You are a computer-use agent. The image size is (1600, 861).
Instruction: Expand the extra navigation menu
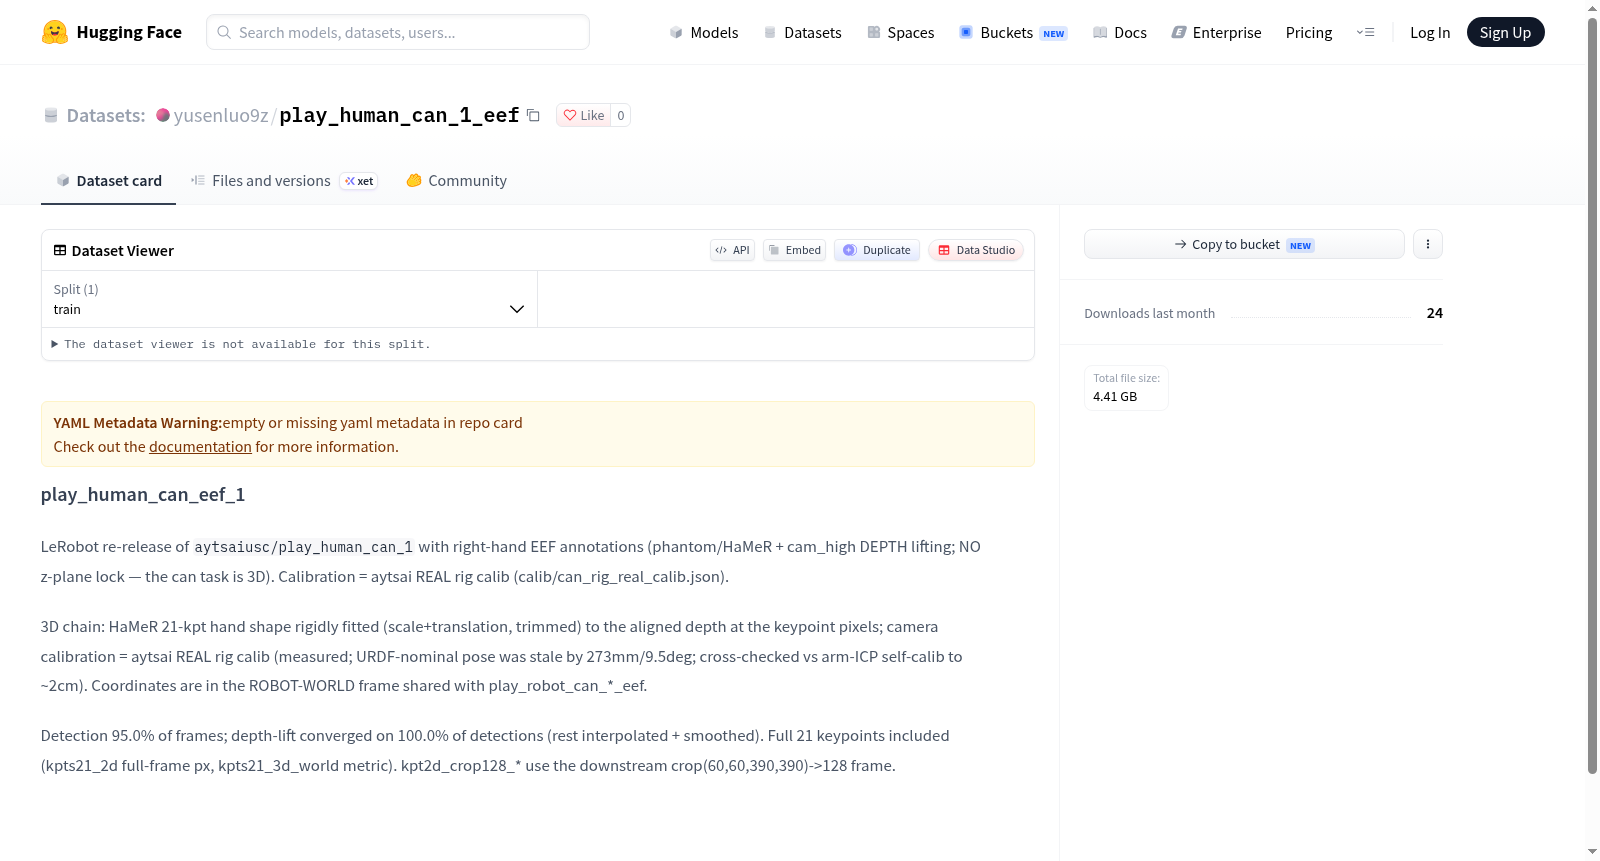coord(1365,32)
